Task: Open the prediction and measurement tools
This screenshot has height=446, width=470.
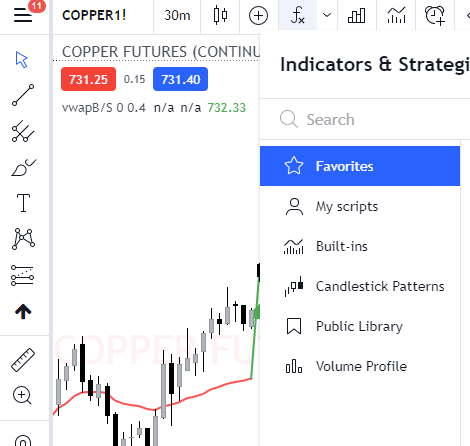Action: (22, 275)
